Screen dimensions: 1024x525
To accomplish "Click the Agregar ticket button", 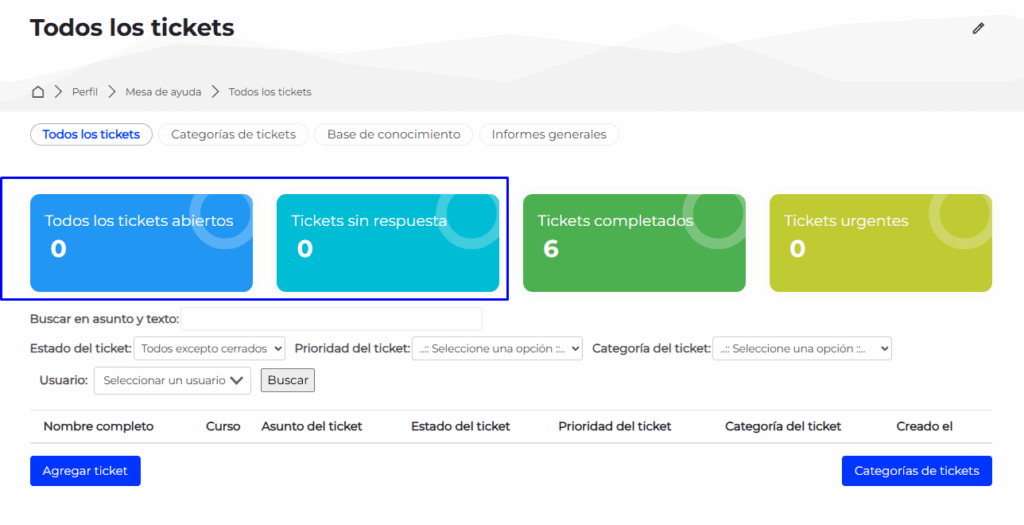I will (x=85, y=471).
